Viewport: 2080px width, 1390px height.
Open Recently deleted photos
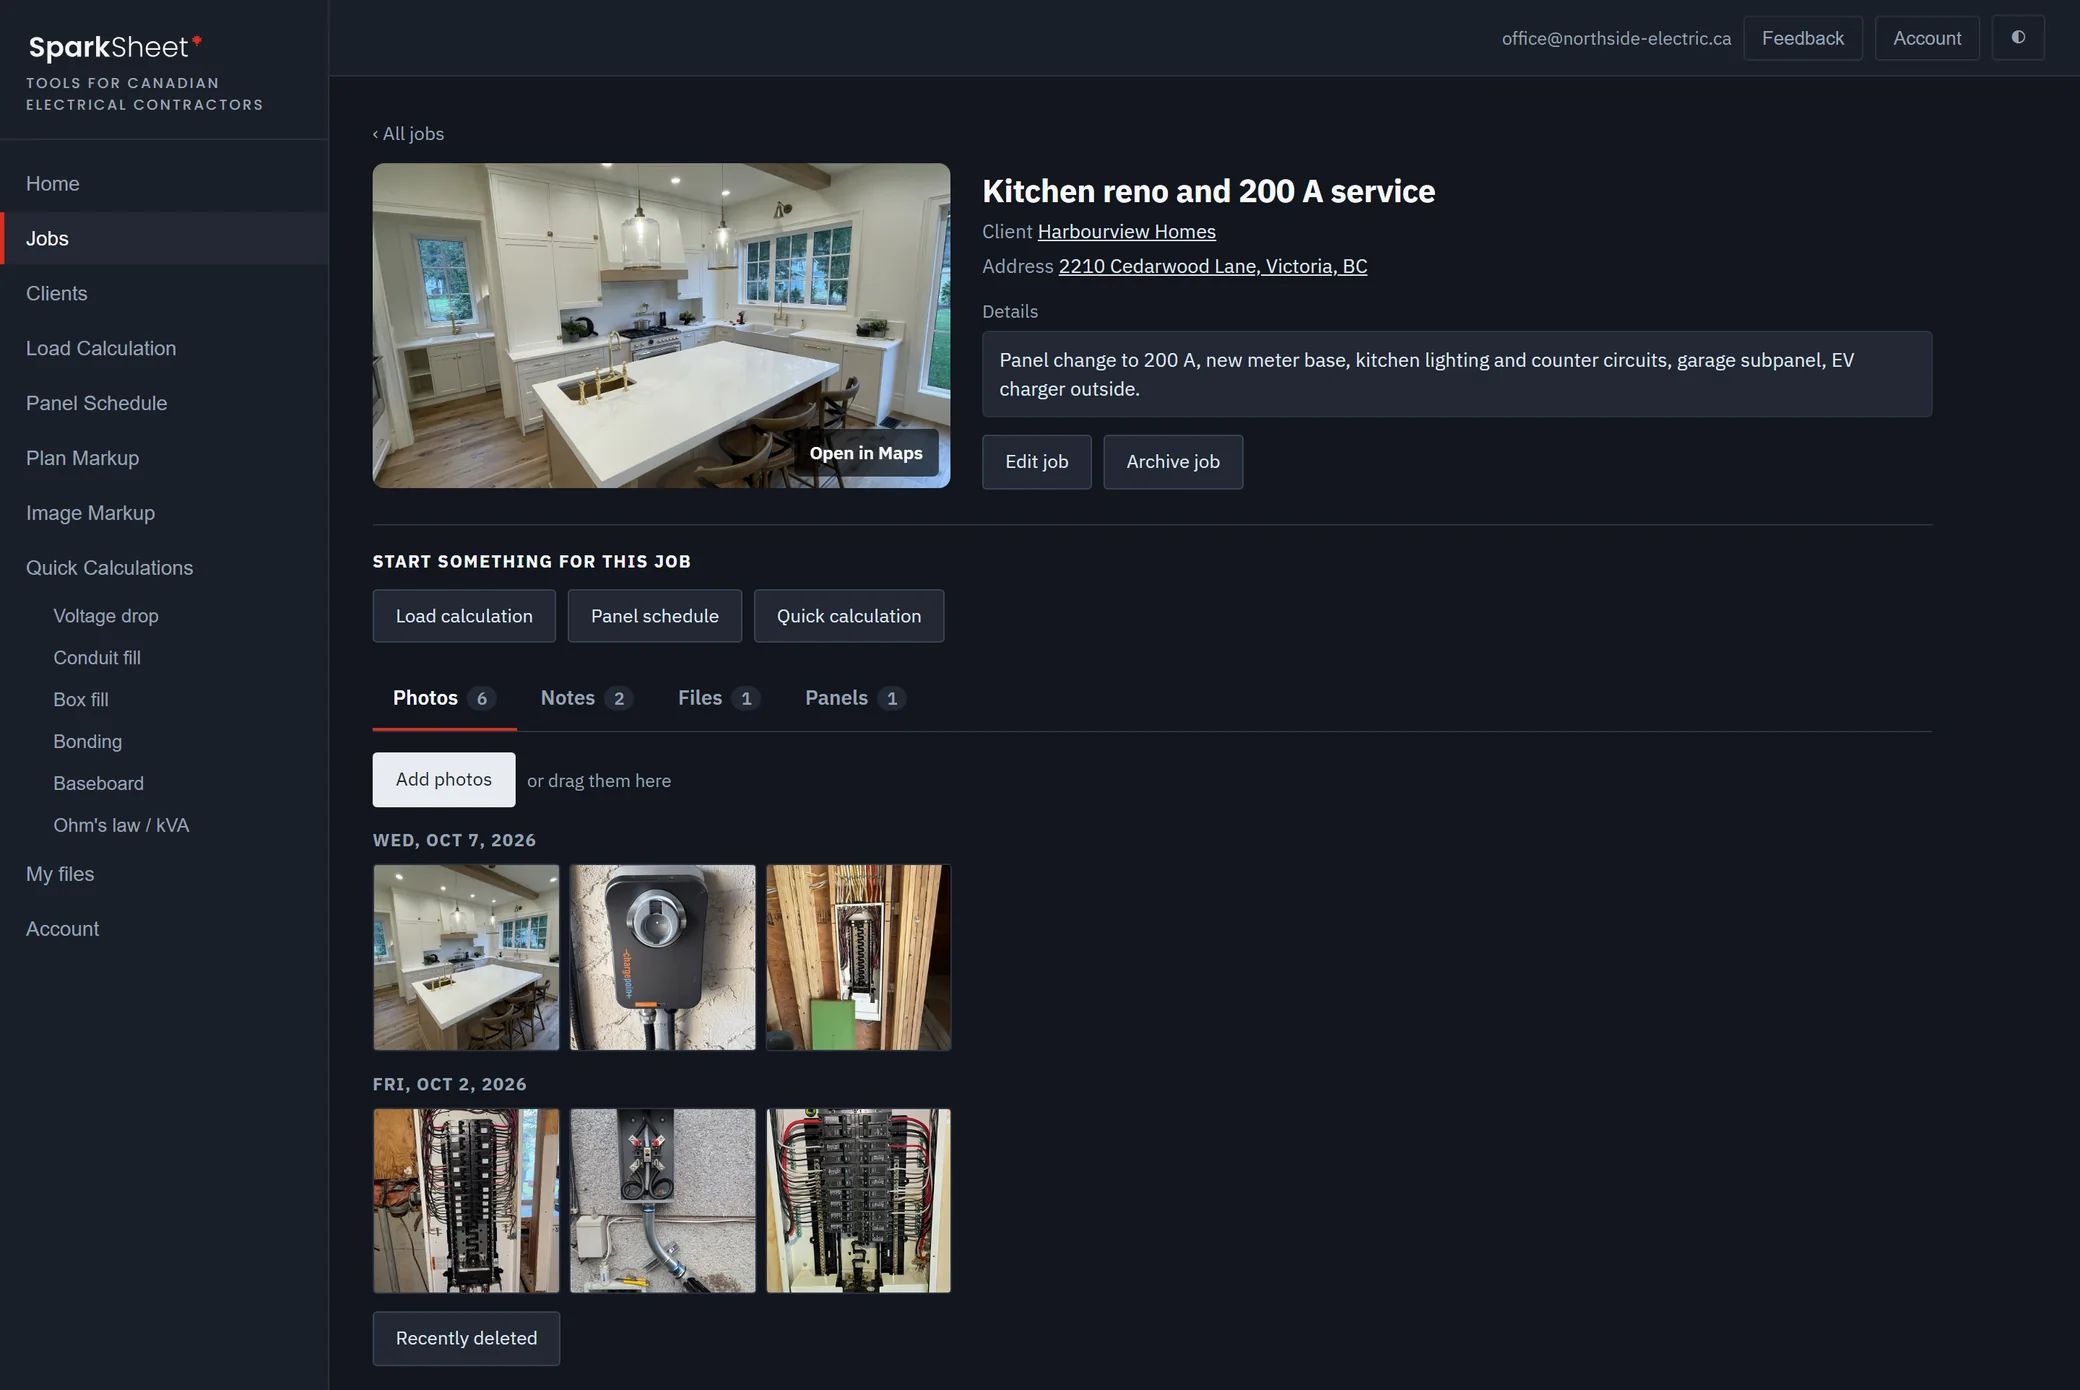tap(466, 1338)
